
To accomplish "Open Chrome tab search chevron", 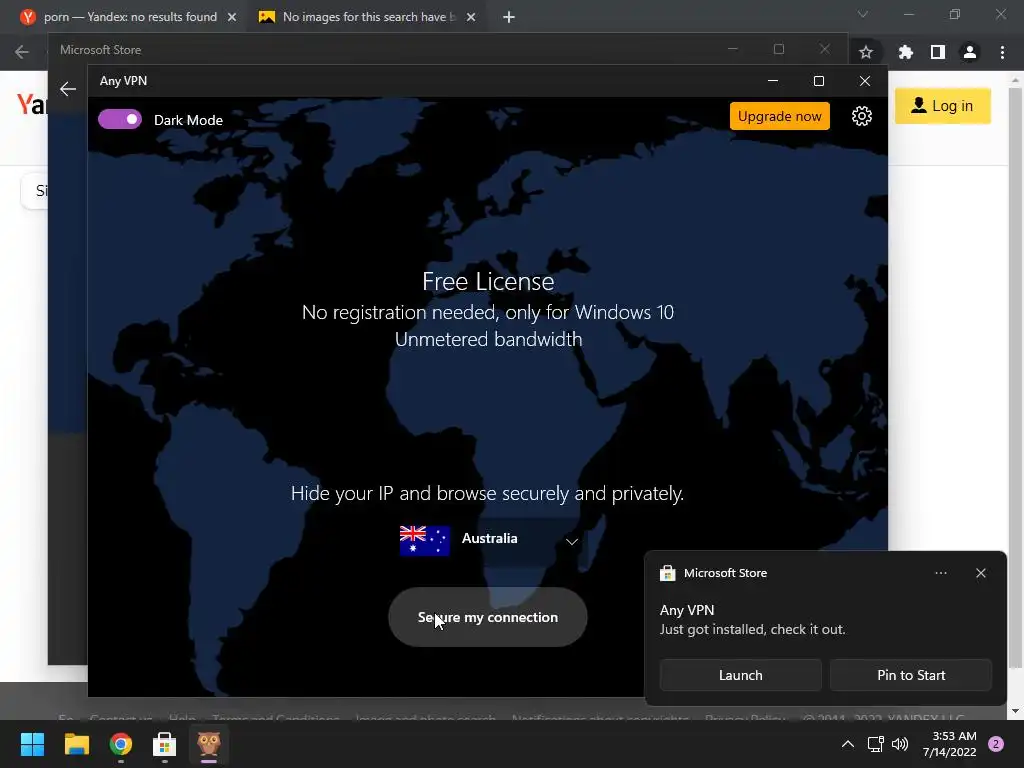I will pos(862,14).
